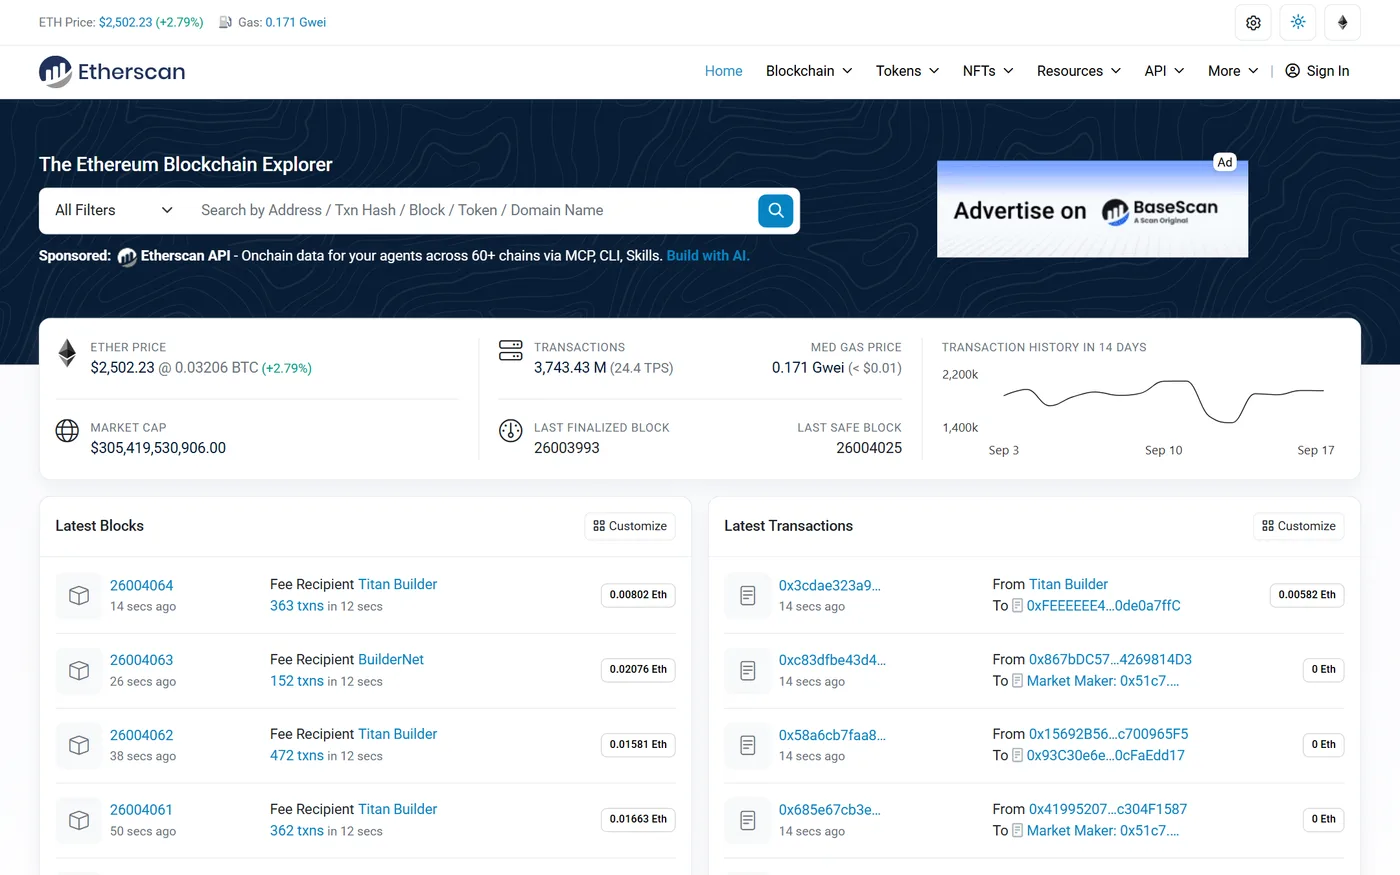Click the cube icon for block 26004061
Screen dimensions: 1400x875
click(79, 820)
